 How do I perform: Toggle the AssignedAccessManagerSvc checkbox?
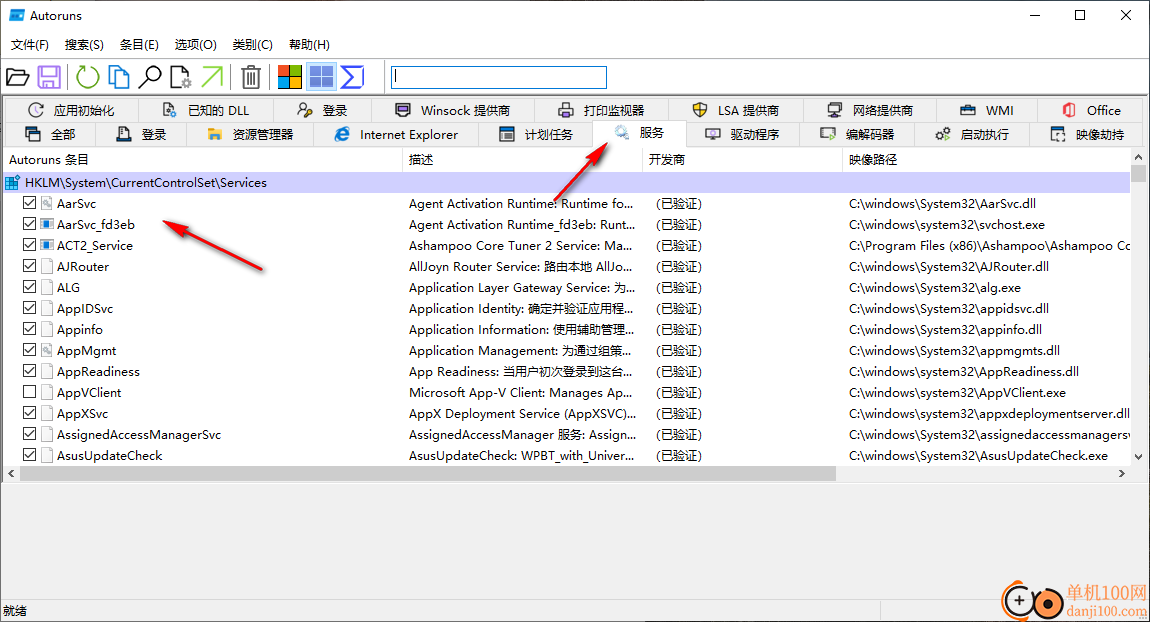tap(29, 434)
